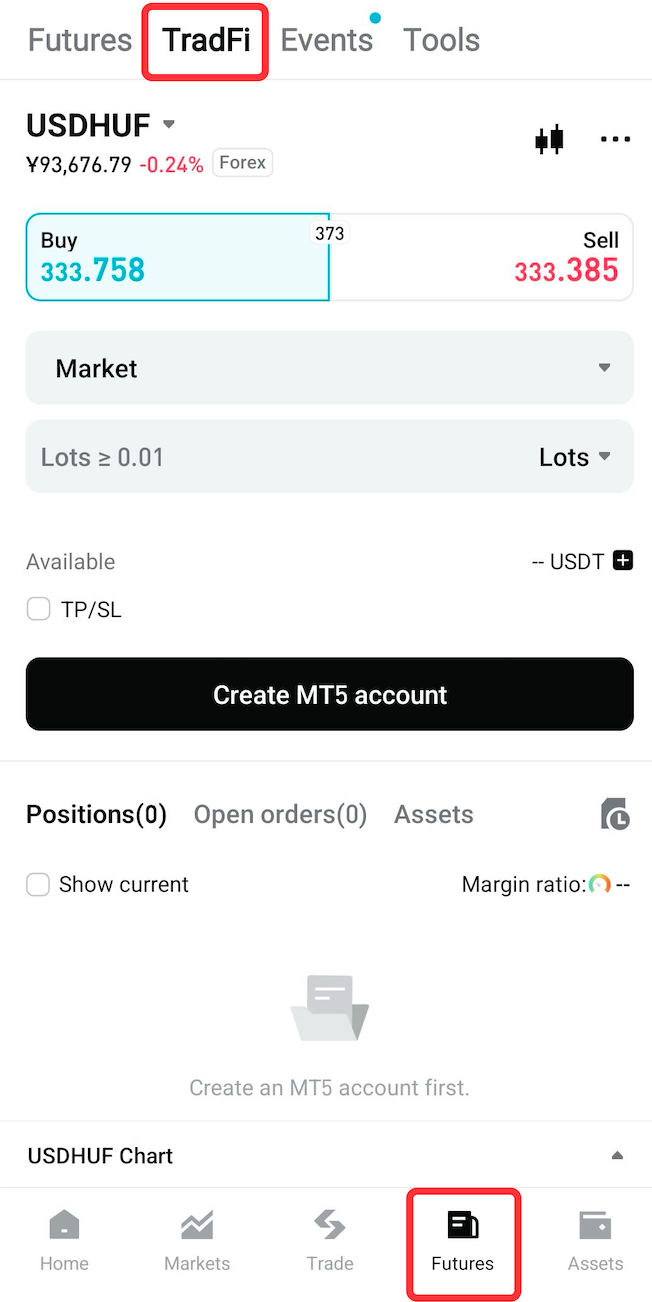The width and height of the screenshot is (652, 1302).
Task: Open the three-dot more options menu
Action: [615, 139]
